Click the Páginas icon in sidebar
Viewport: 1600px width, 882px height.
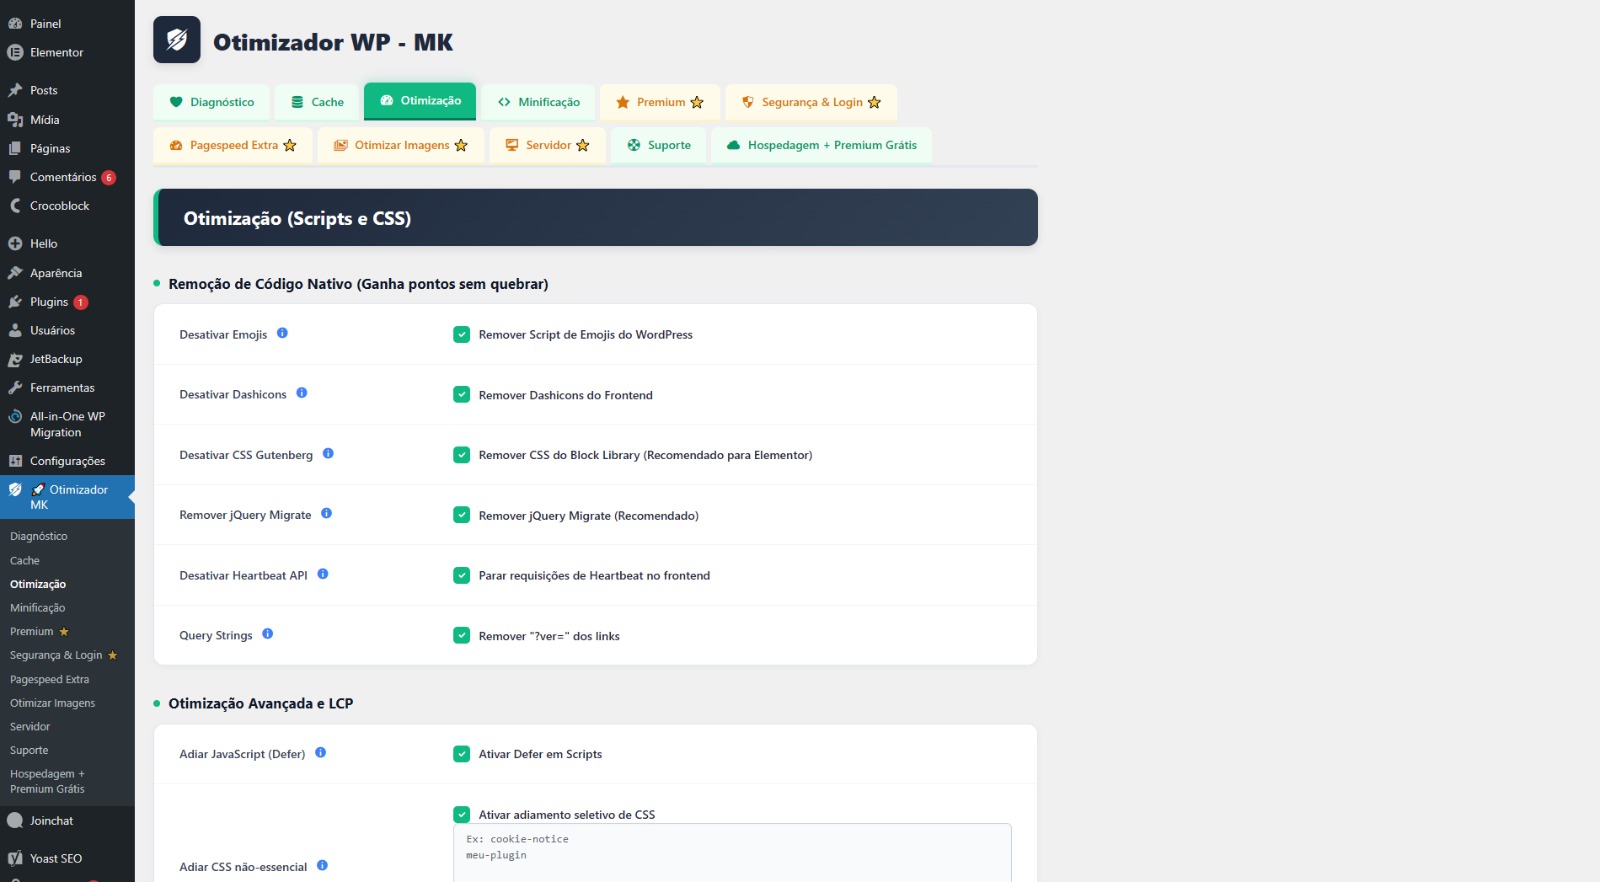coord(15,148)
